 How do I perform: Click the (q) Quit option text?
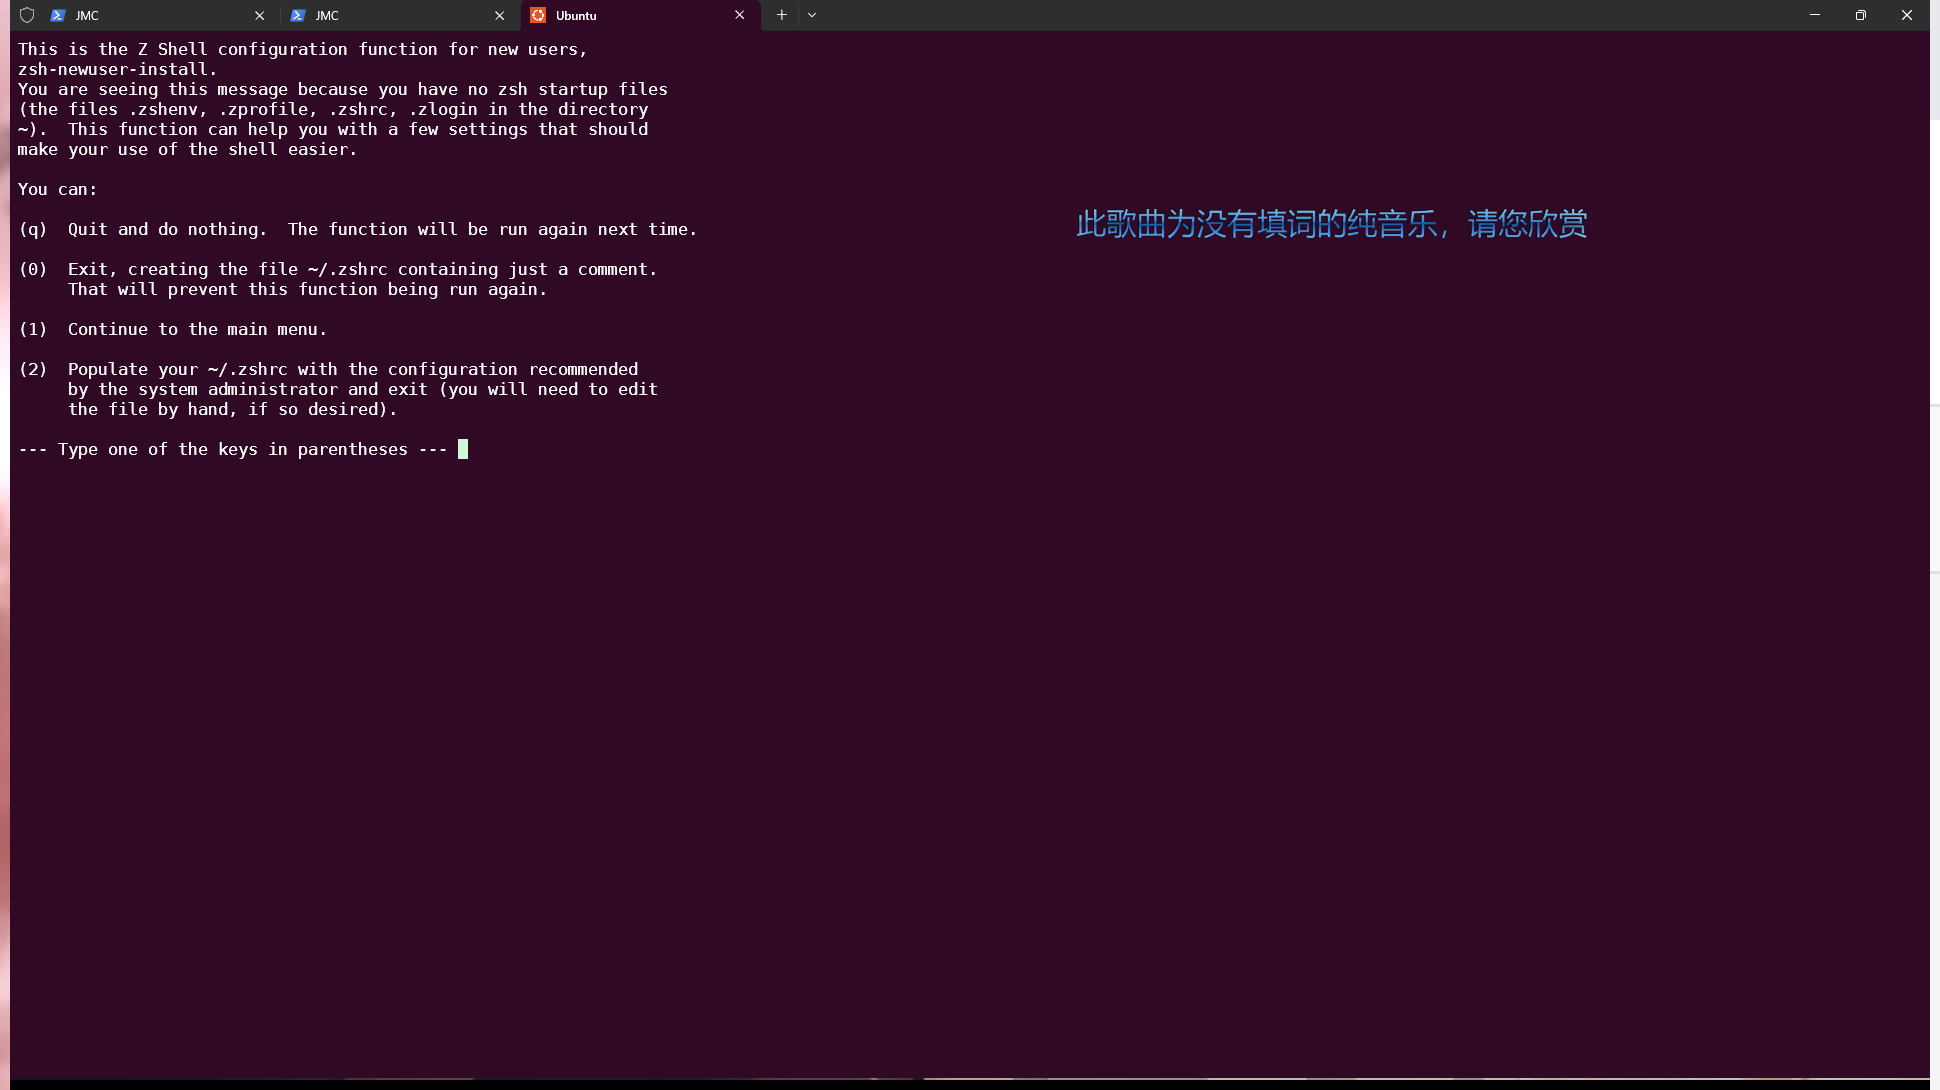click(x=357, y=229)
